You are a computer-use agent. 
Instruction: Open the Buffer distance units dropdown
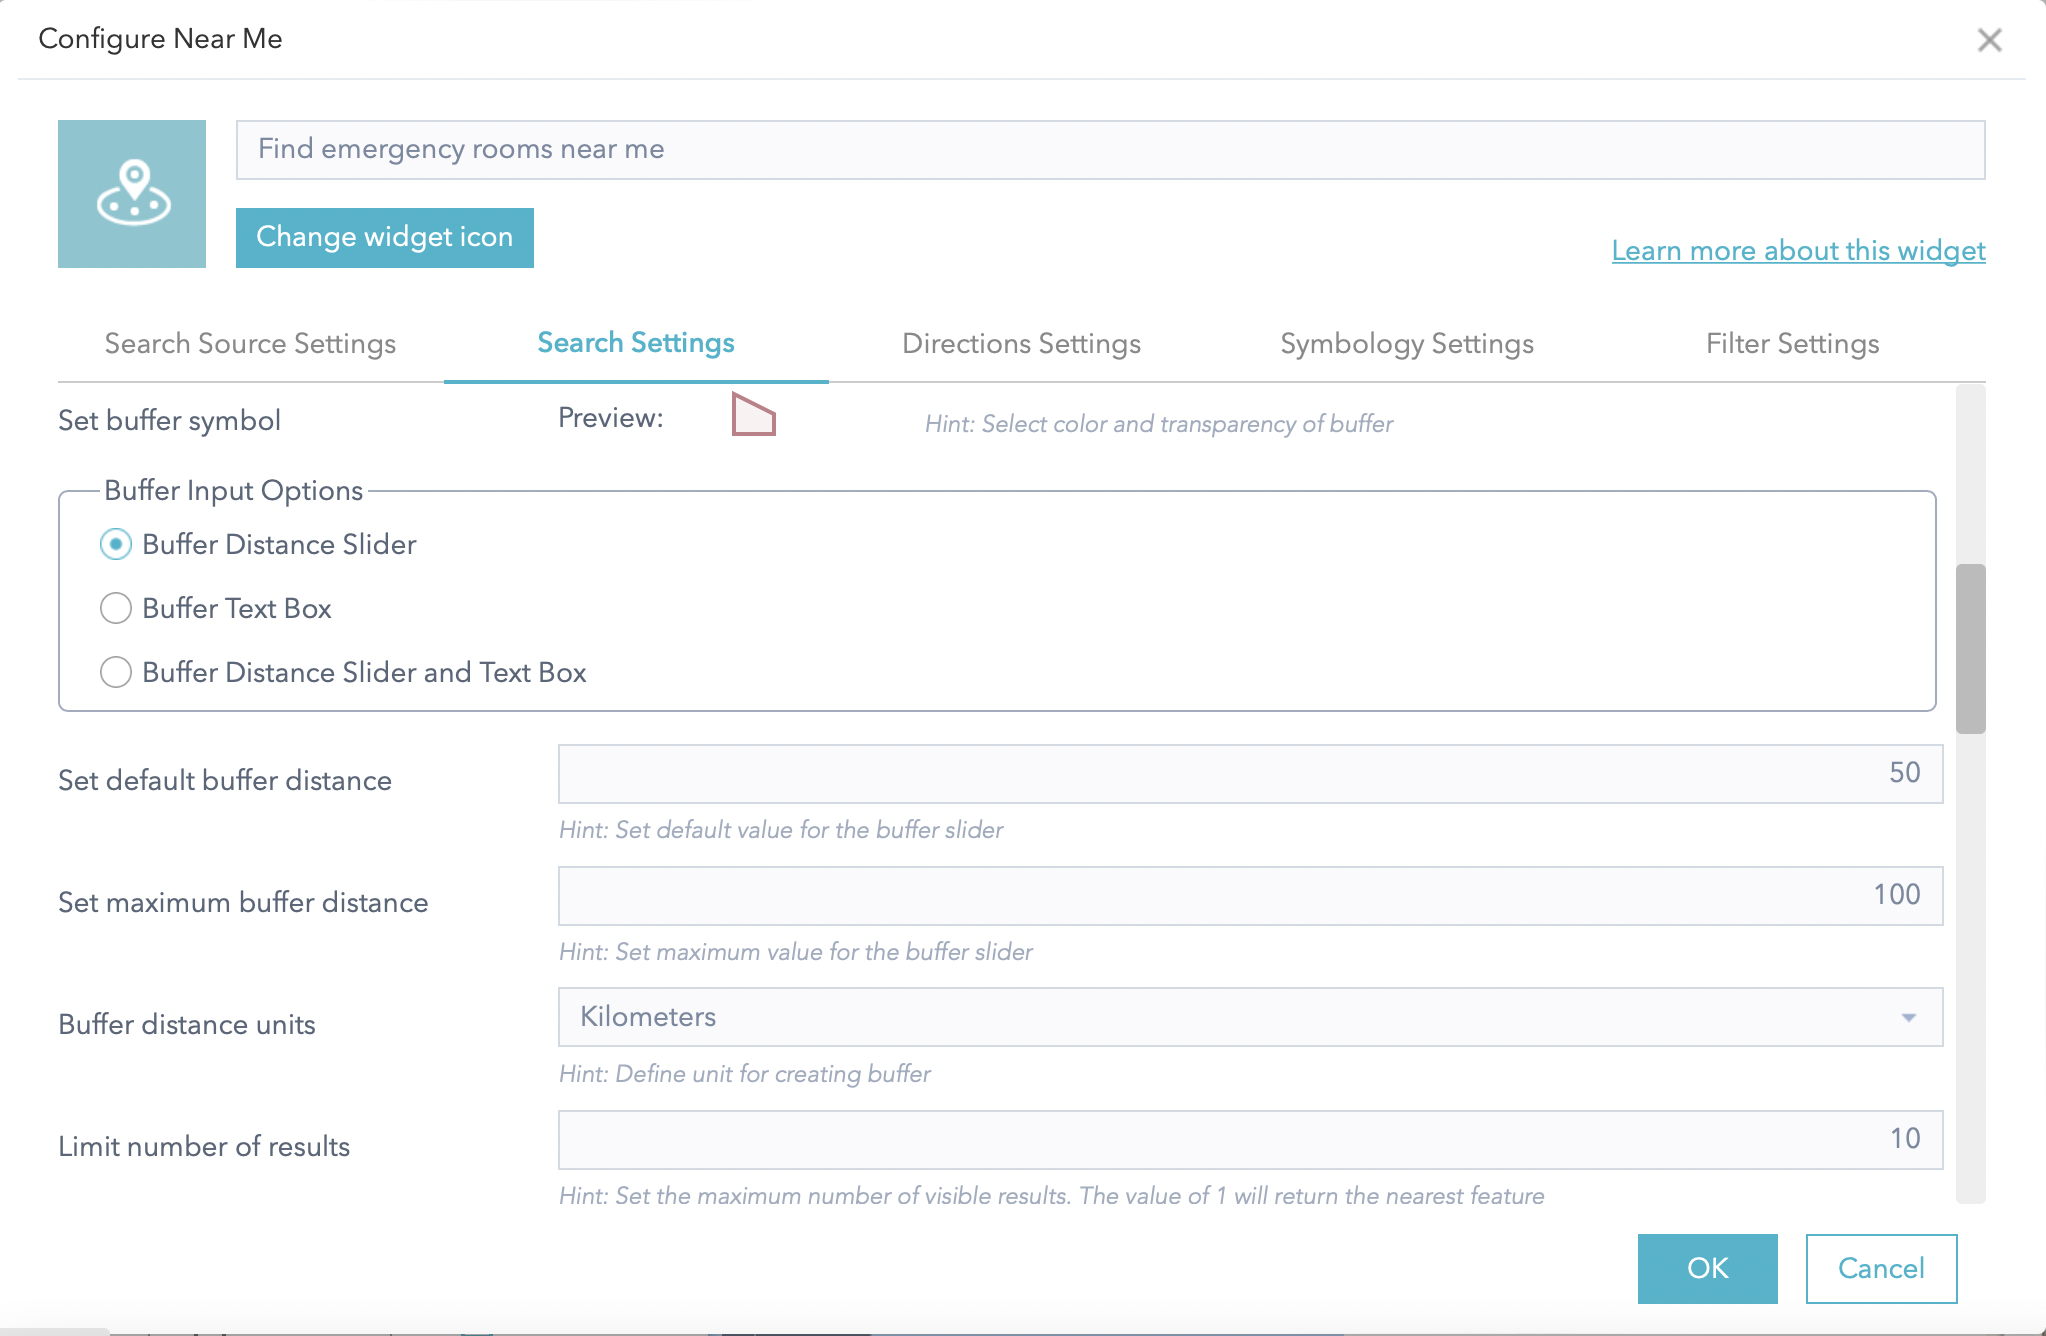[1250, 1017]
